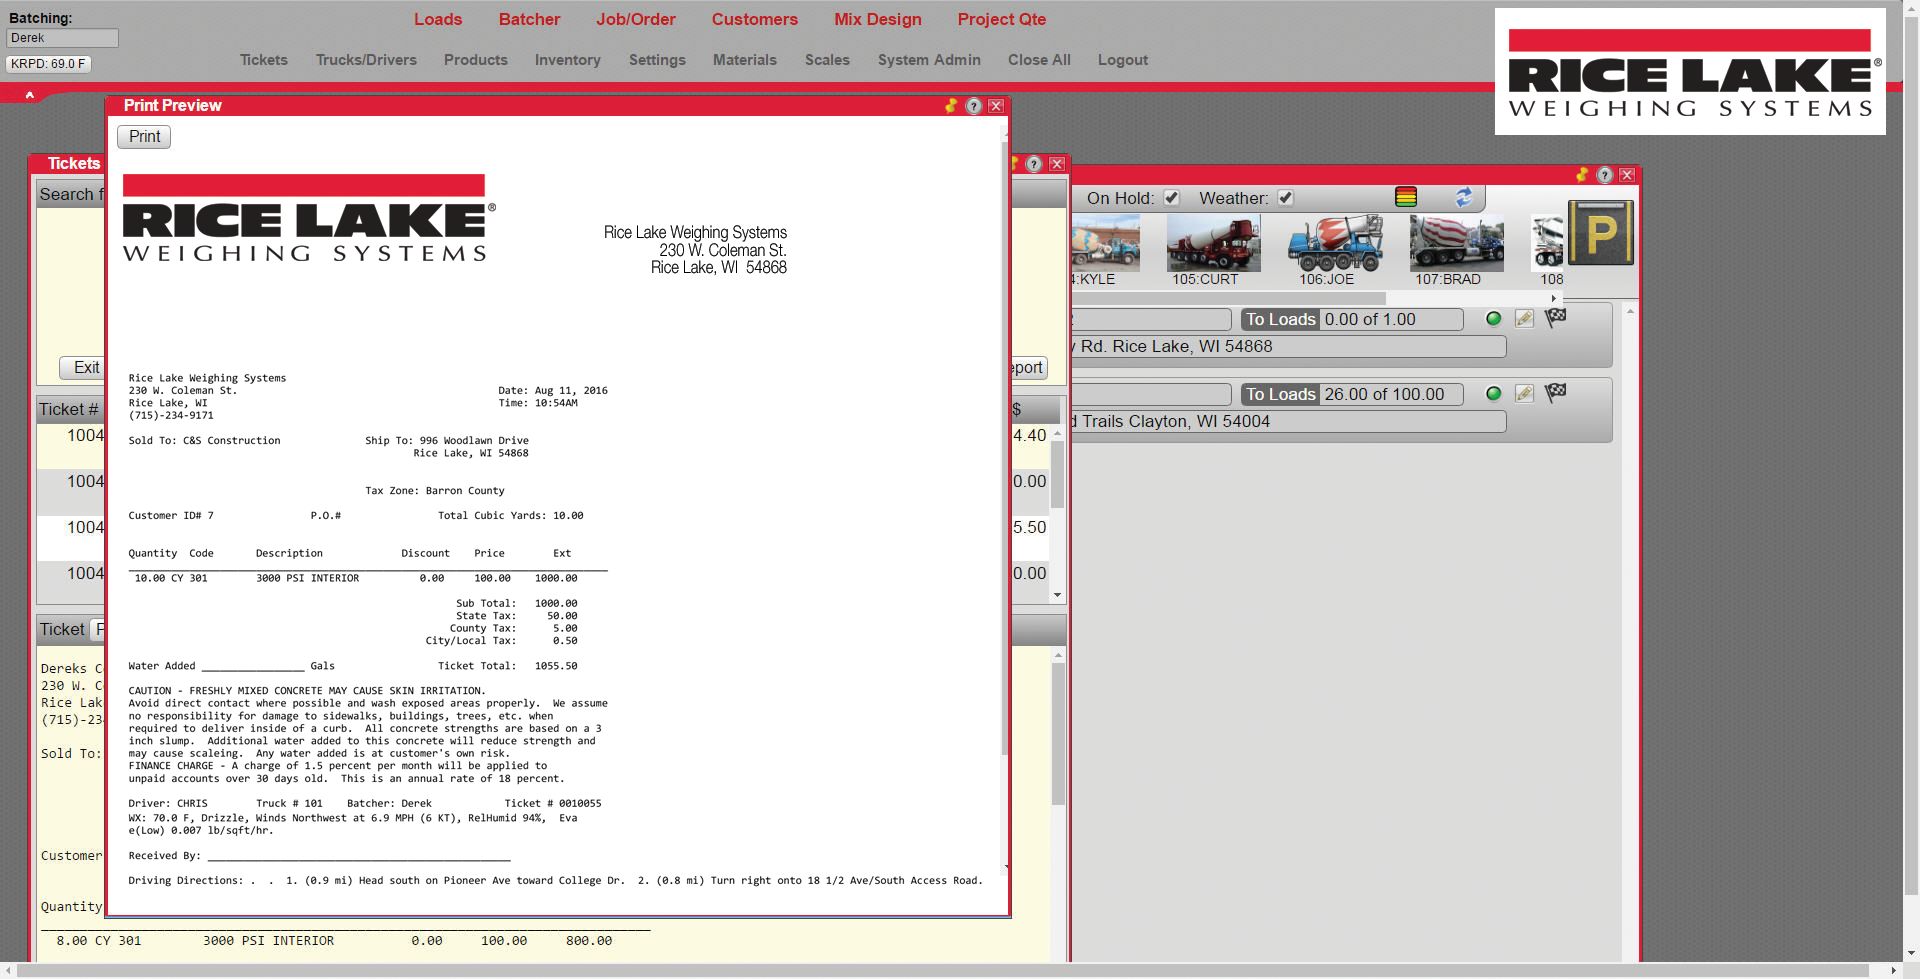Edit the 0.00 of 1.00 order with pencil icon
This screenshot has width=1920, height=979.
(x=1524, y=319)
